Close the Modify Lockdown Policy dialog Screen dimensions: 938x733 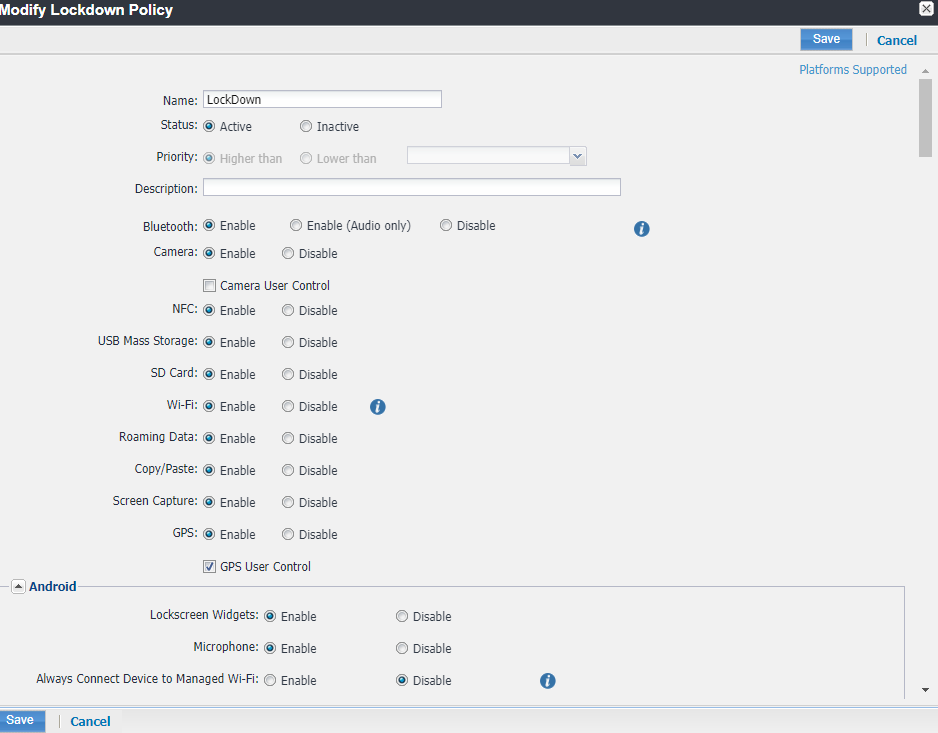(x=926, y=9)
